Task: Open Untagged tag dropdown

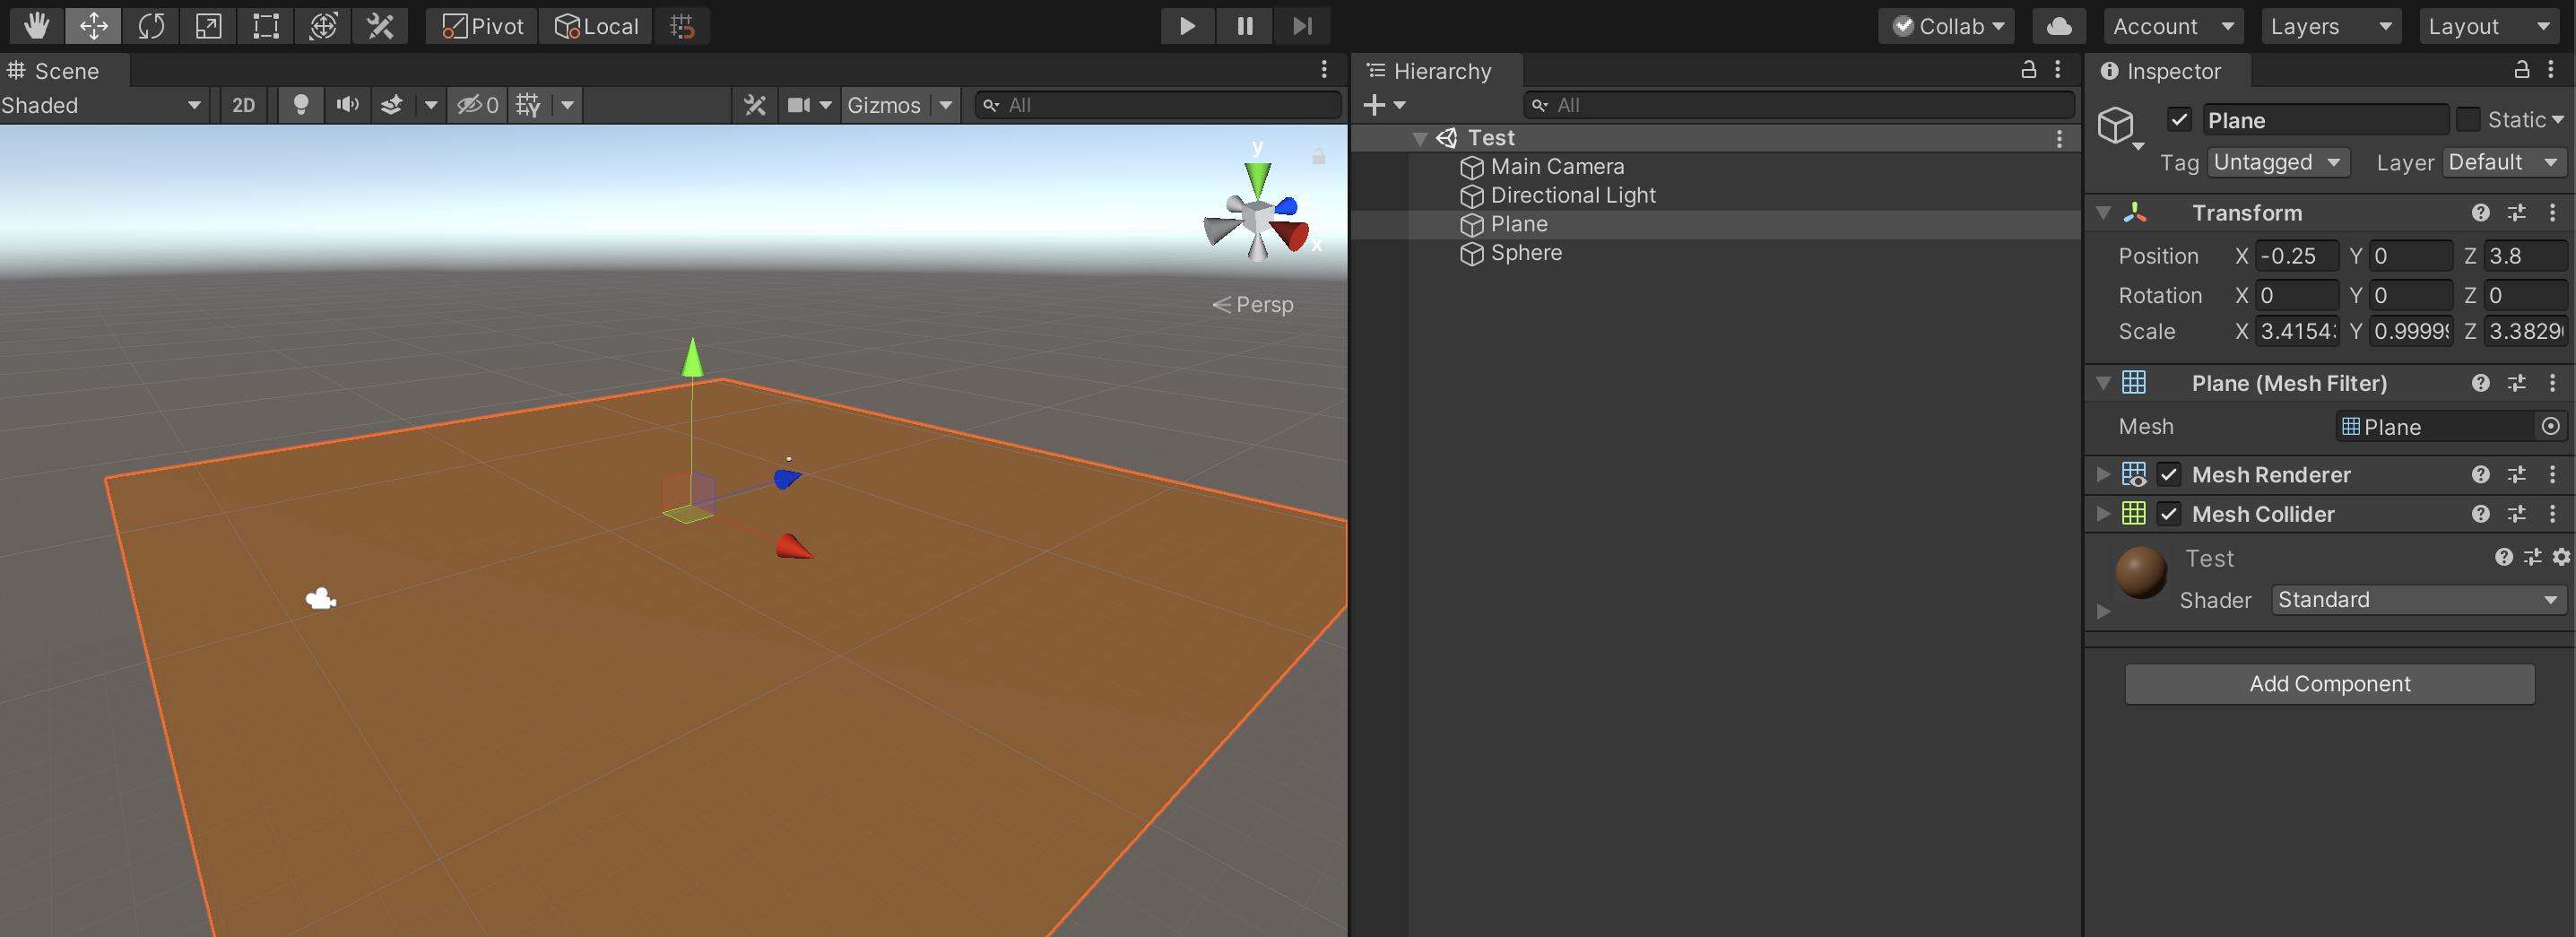Action: click(x=2277, y=162)
